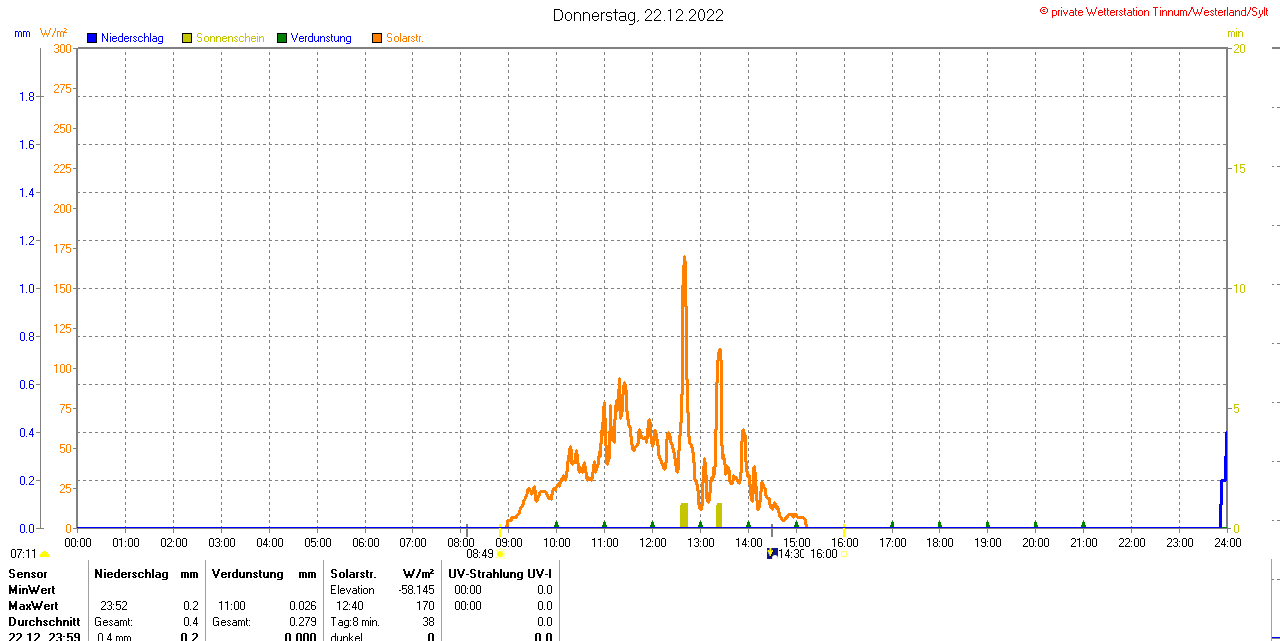Image resolution: width=1280 pixels, height=641 pixels.
Task: Click the 12:00 time axis label
Action: (x=653, y=542)
